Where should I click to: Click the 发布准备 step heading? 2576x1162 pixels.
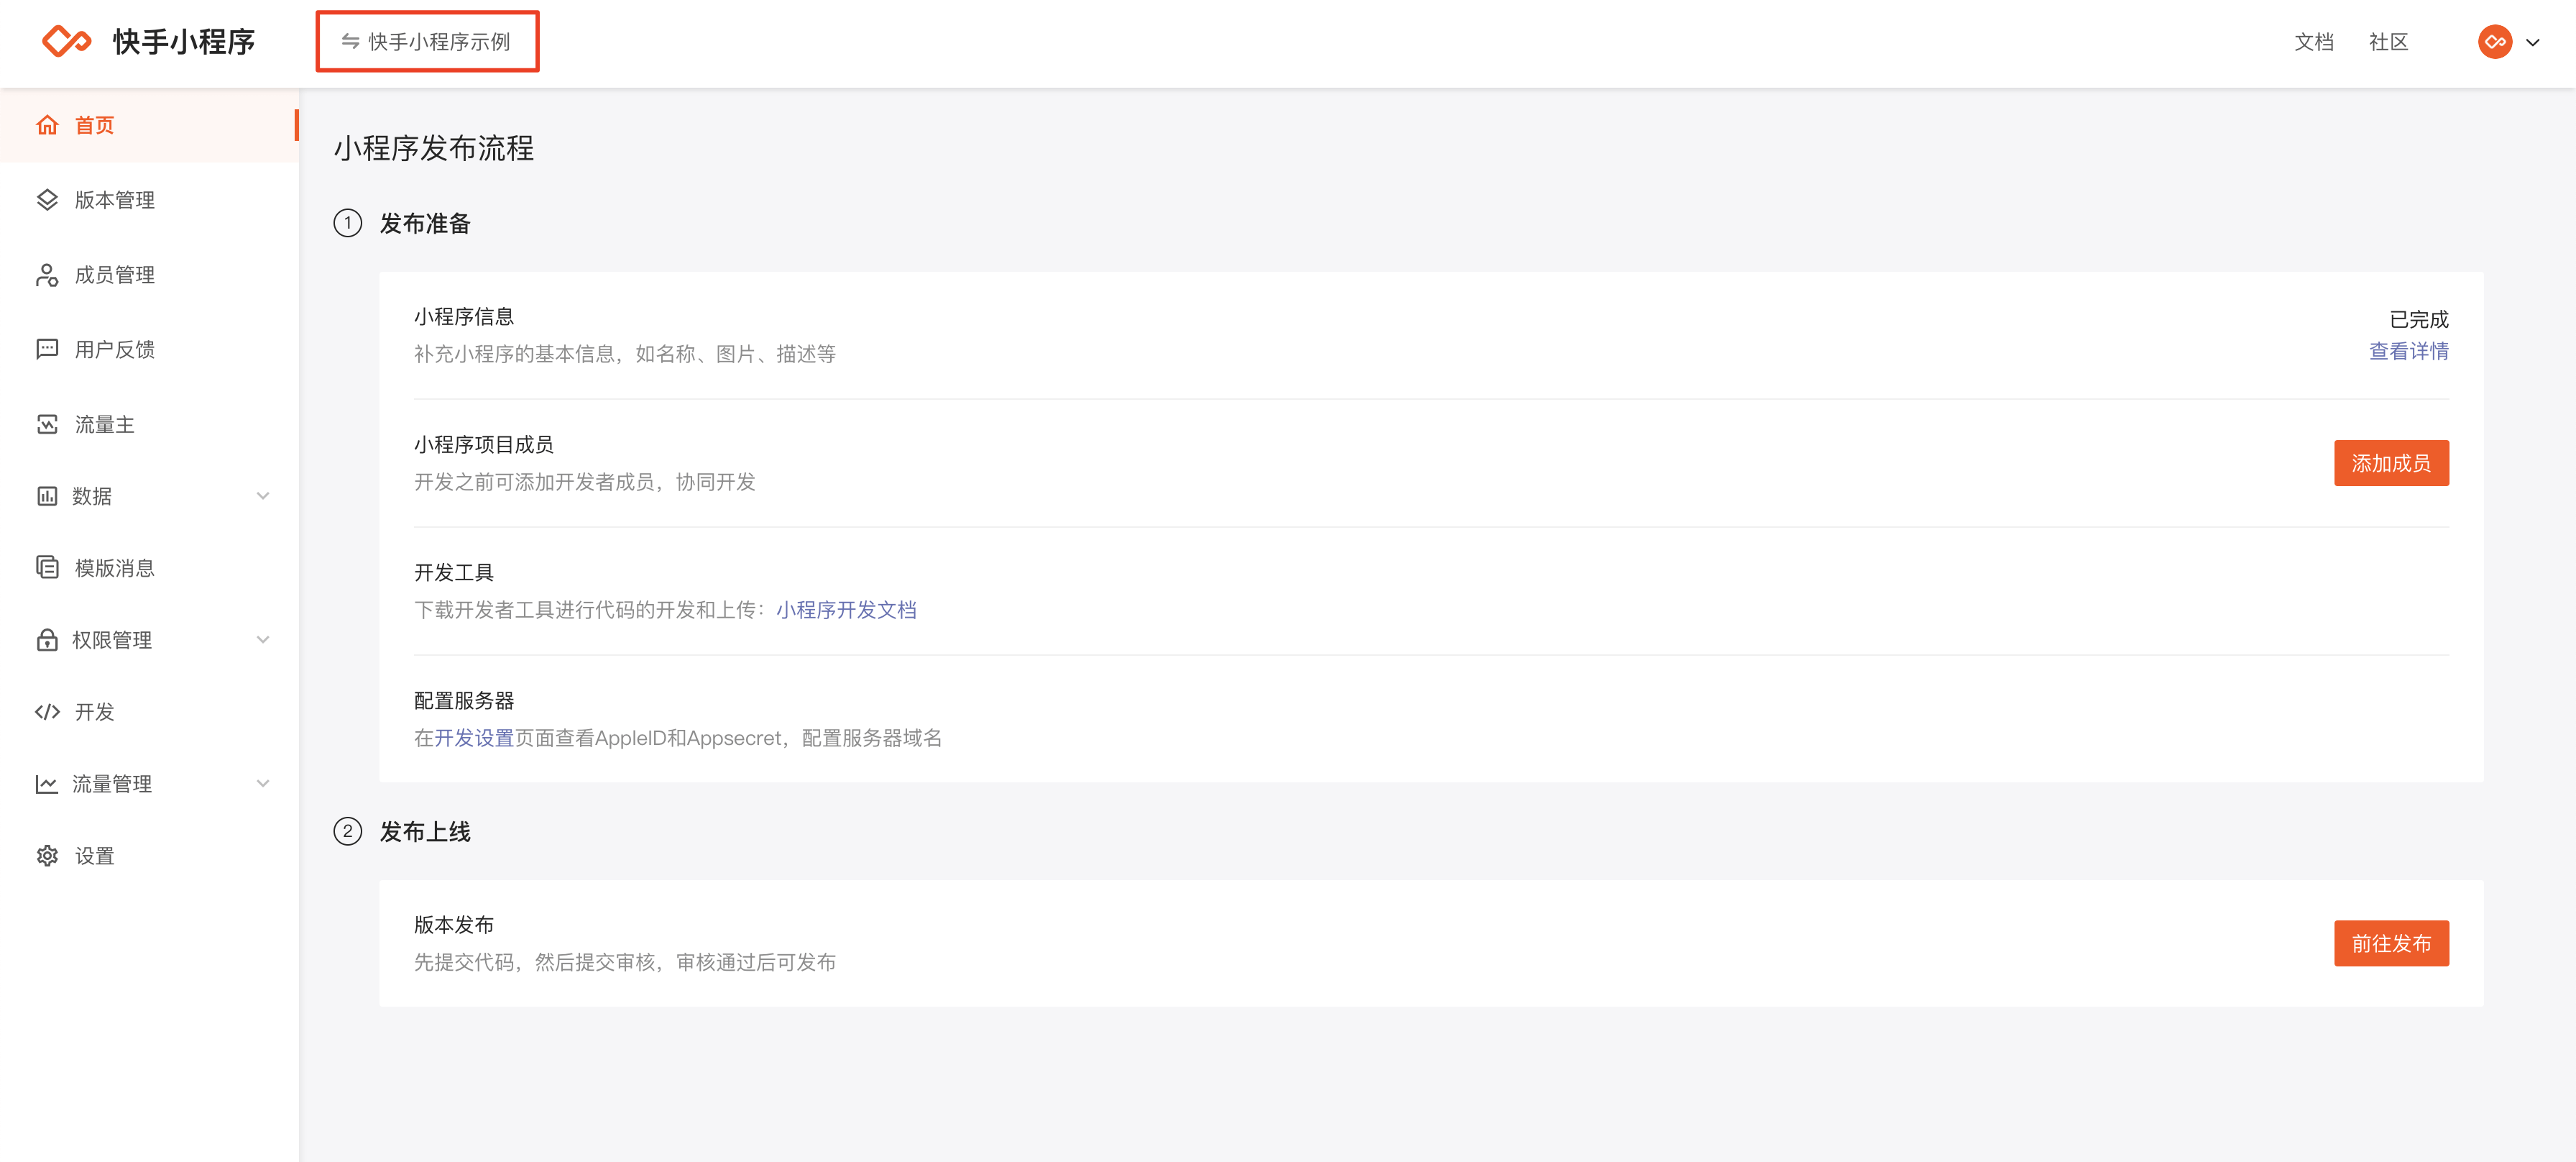coord(425,223)
